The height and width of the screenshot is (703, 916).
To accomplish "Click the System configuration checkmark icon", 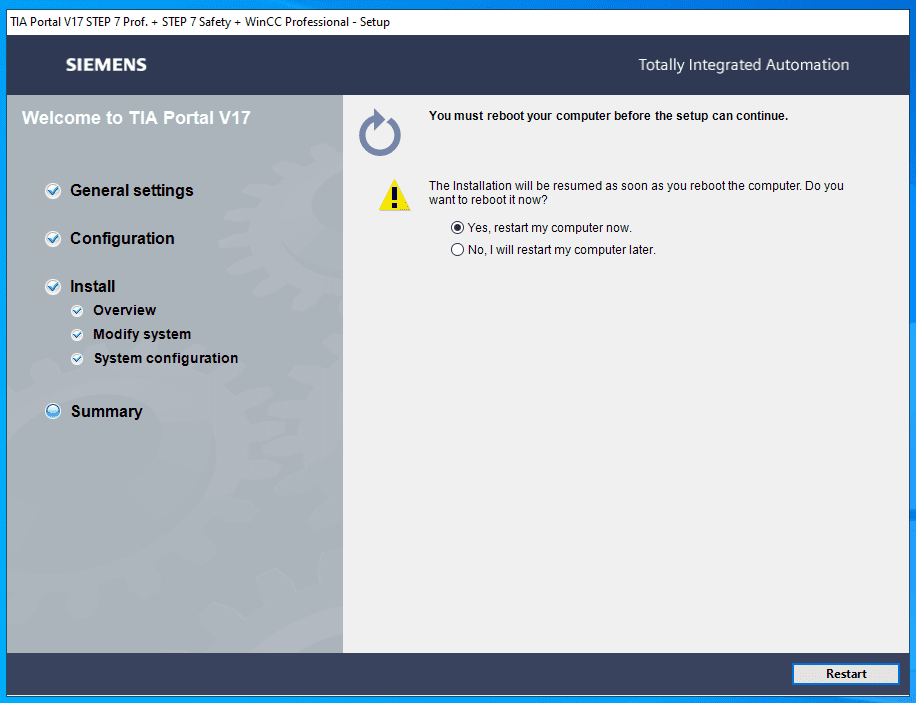I will 77,359.
